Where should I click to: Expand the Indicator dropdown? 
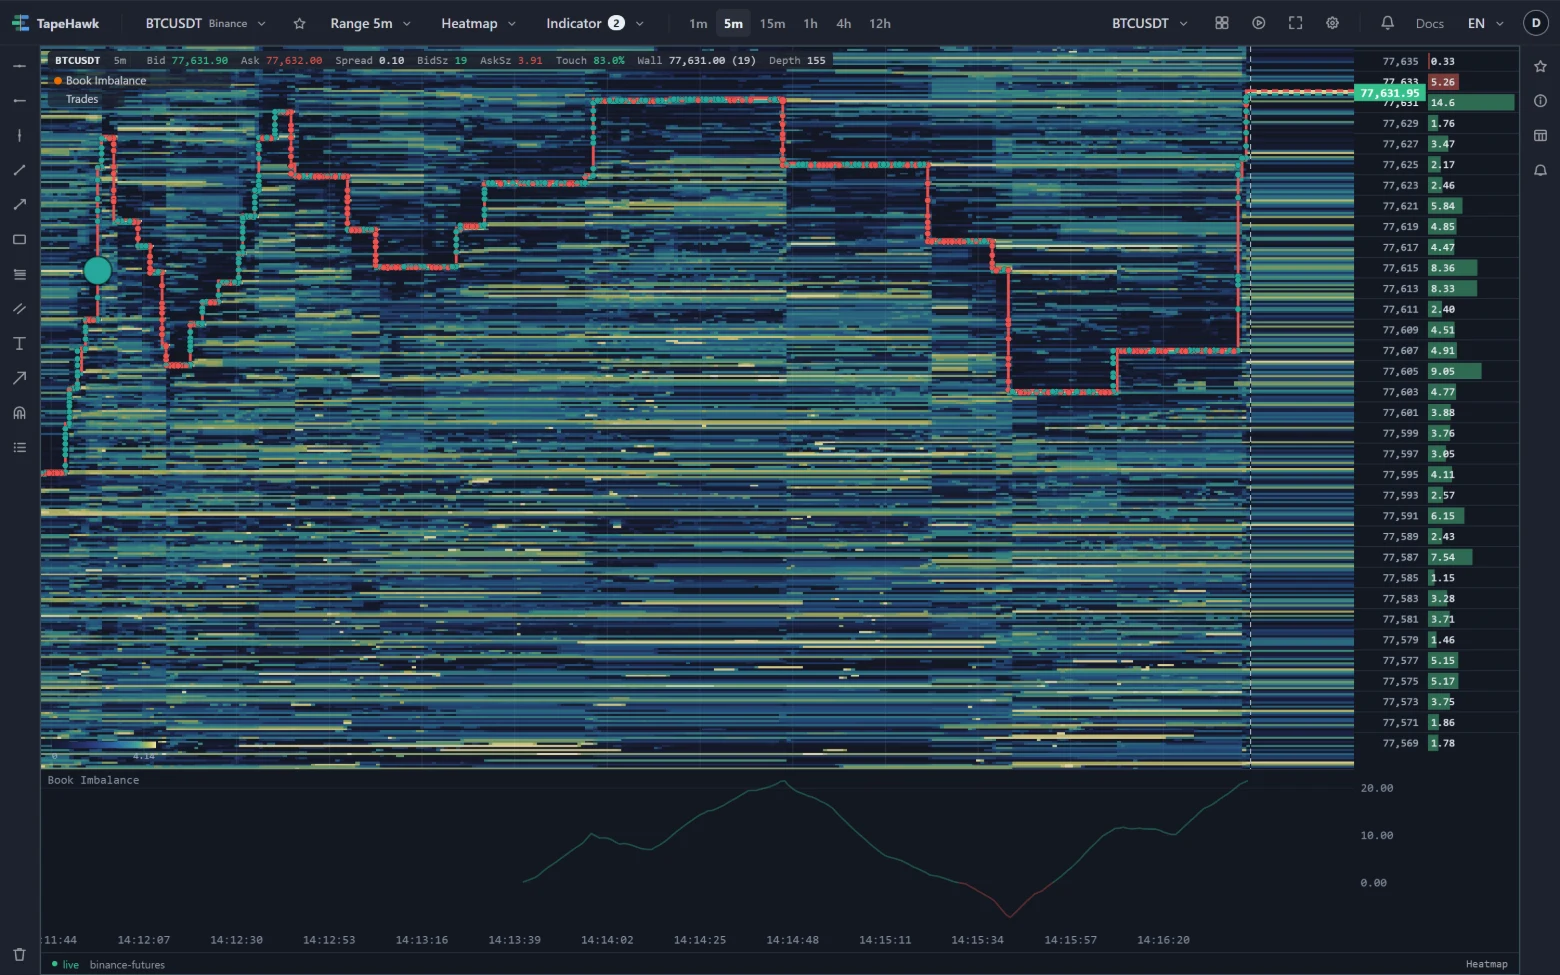594,23
